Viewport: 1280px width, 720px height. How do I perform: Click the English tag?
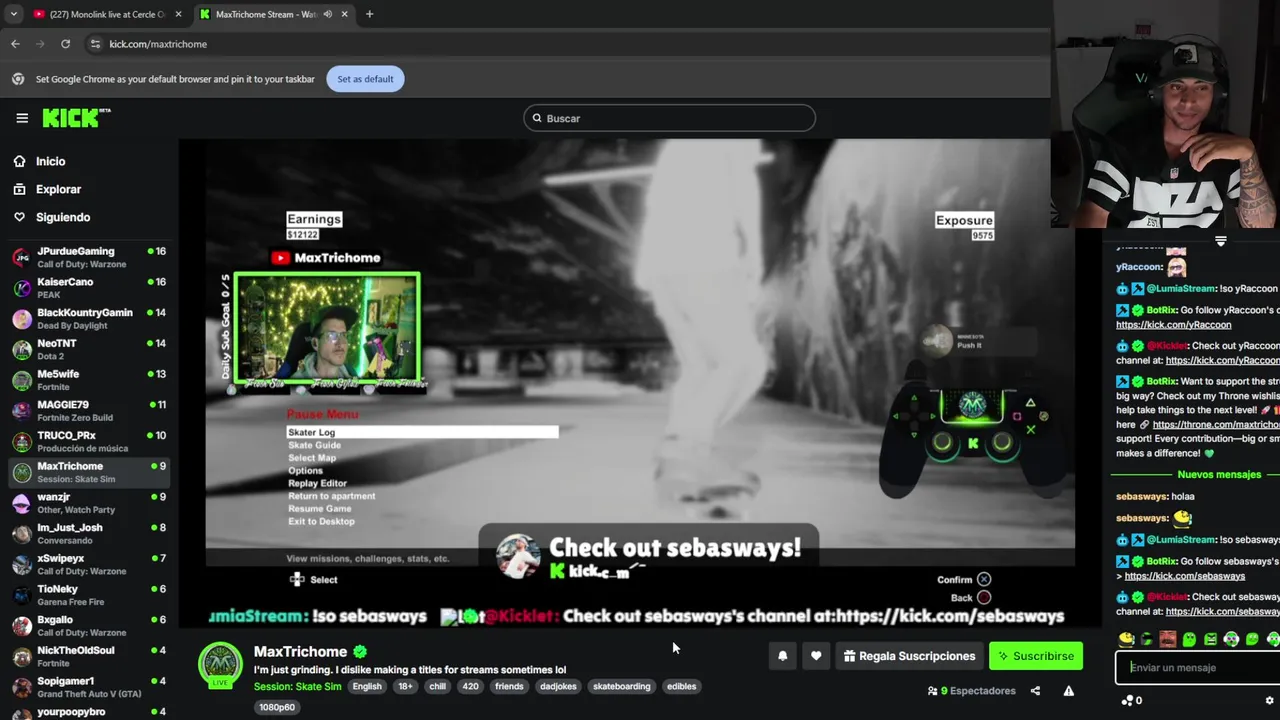[x=367, y=686]
